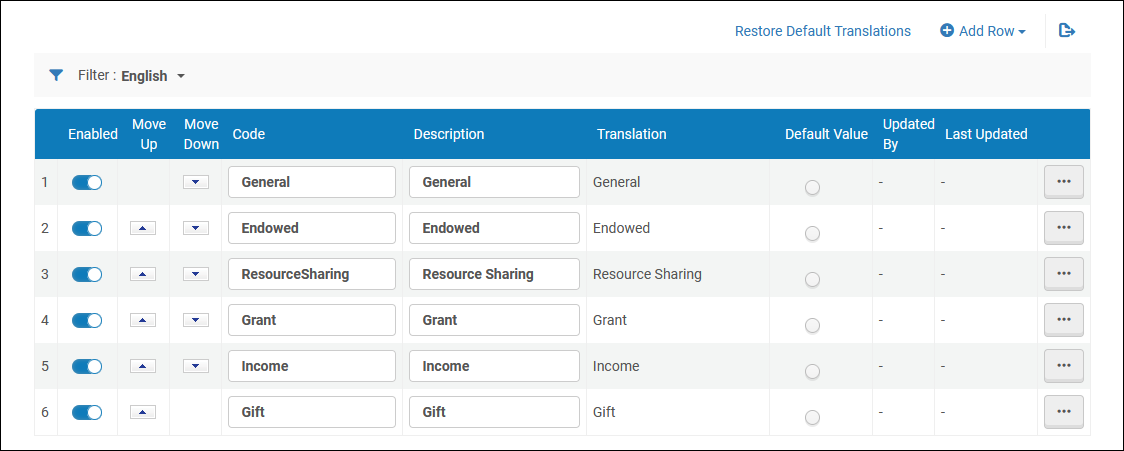The image size is (1124, 451).
Task: Open row actions menu for Grant
Action: [x=1063, y=320]
